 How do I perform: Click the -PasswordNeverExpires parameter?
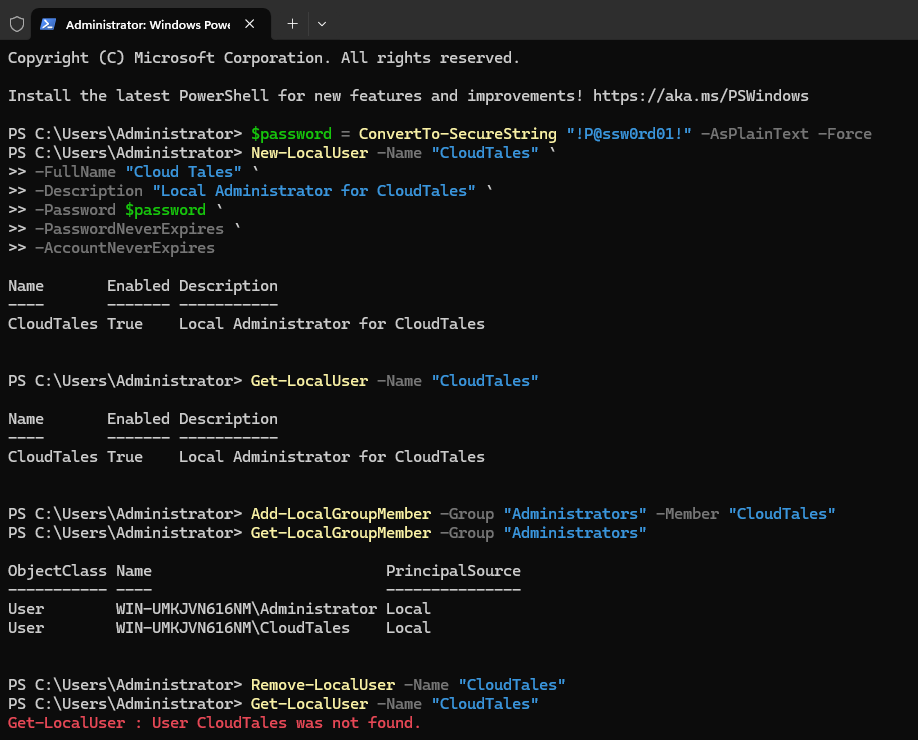click(x=129, y=229)
